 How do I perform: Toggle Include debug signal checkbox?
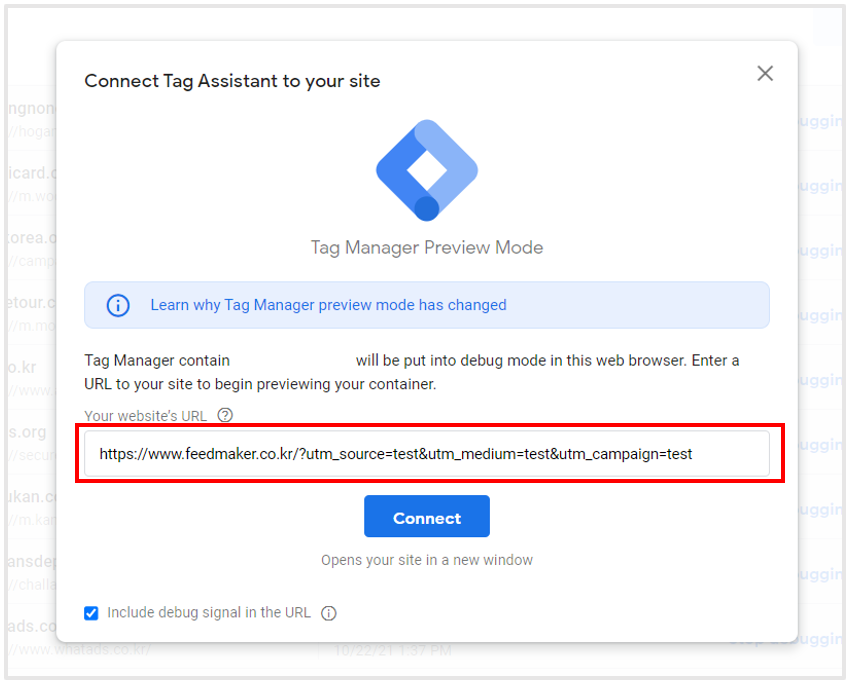click(x=91, y=613)
